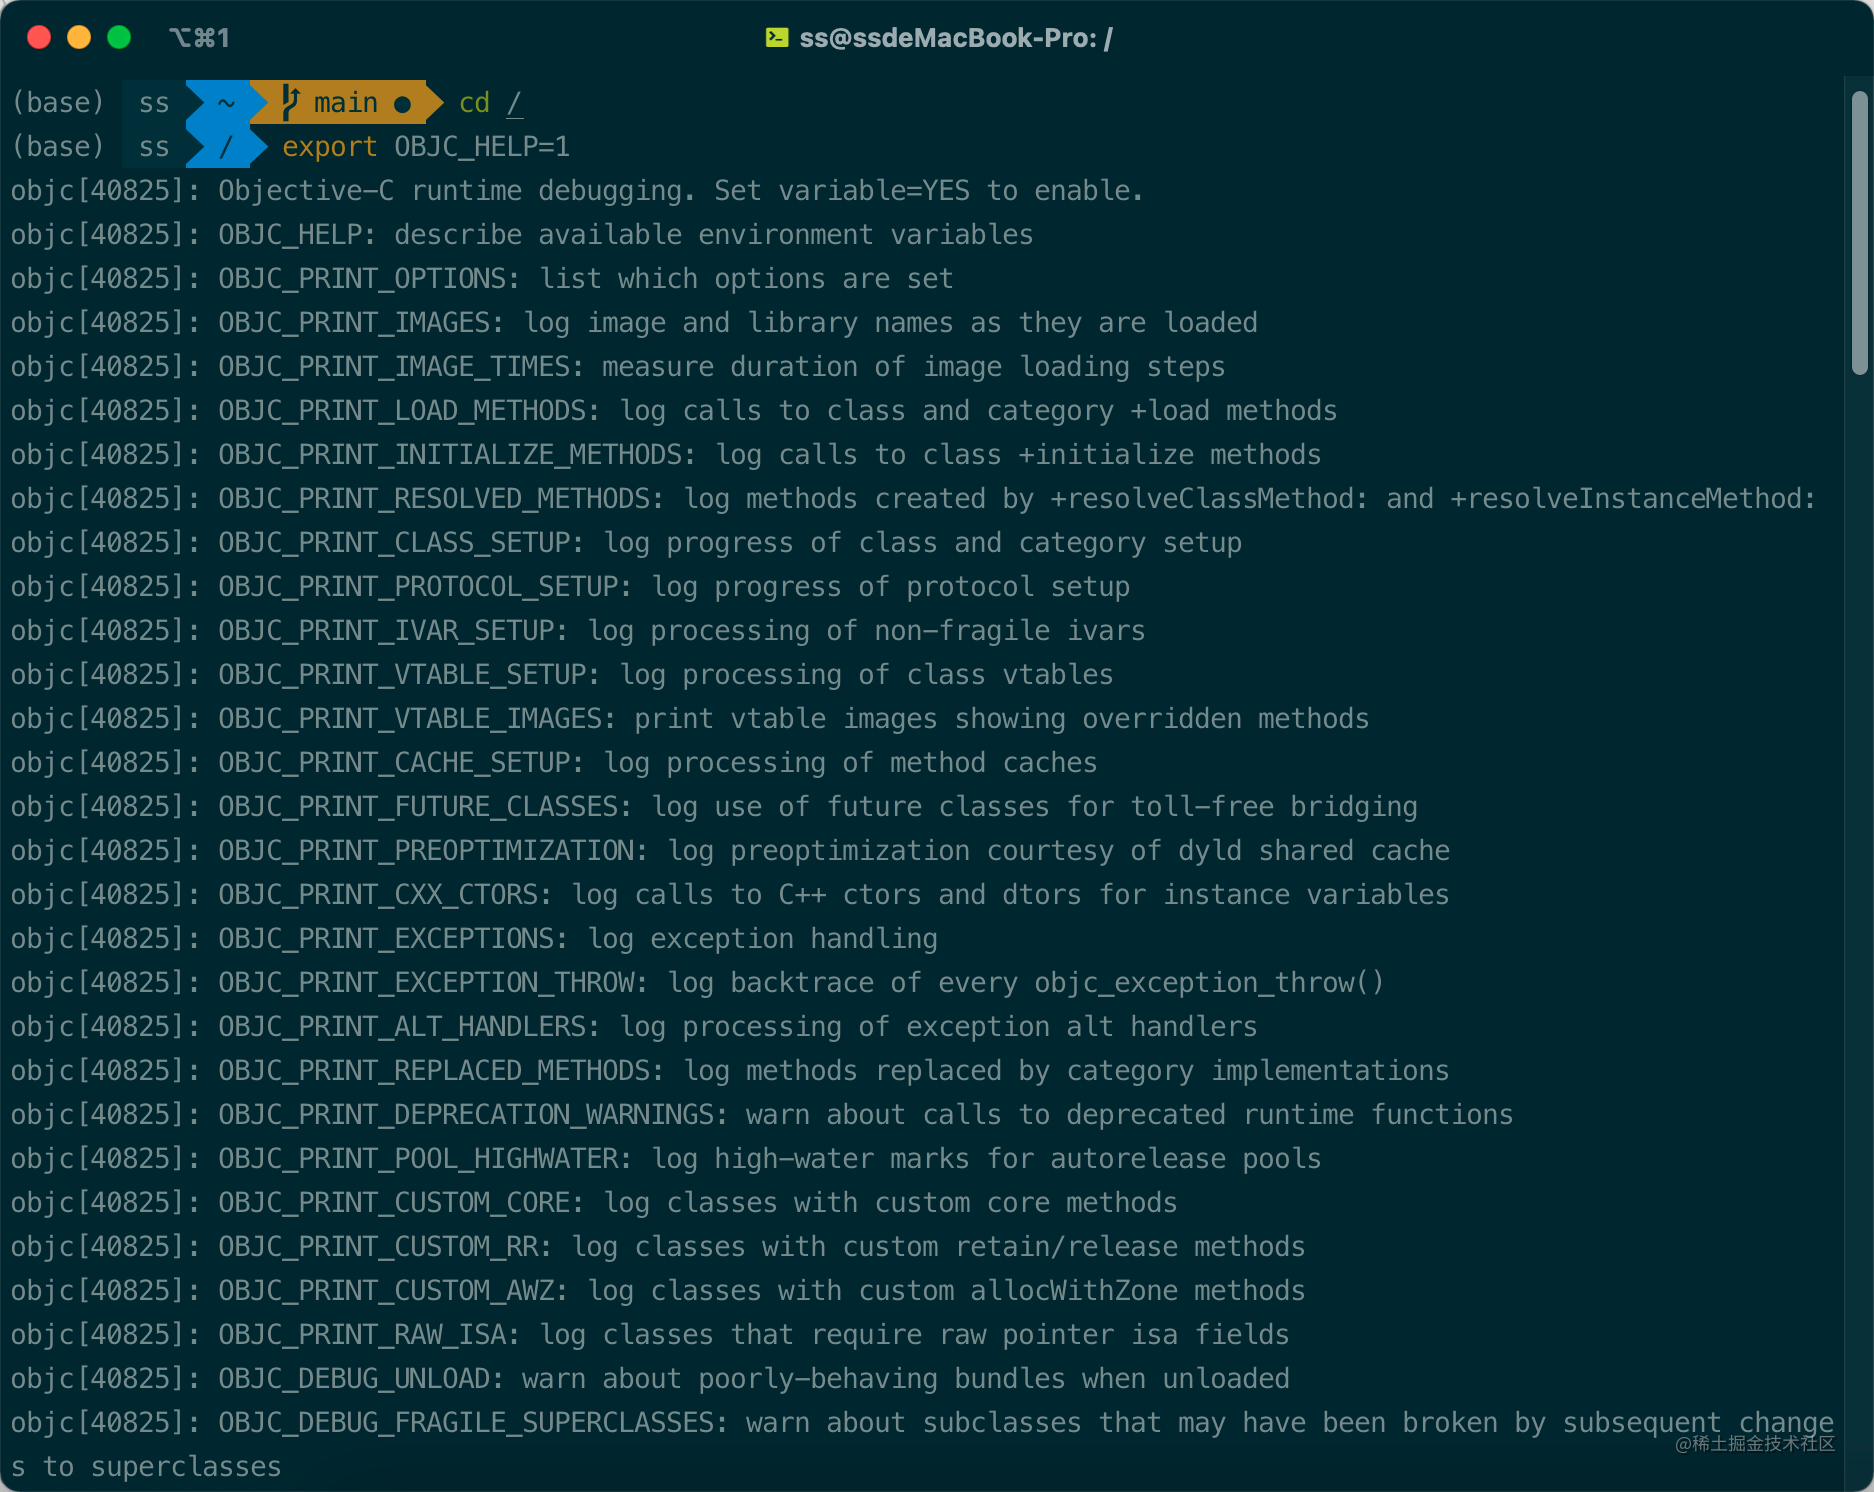Click the 'OBJC_PRINT_DEPRECATION_WARNINGS:' variable name

coord(473,1115)
